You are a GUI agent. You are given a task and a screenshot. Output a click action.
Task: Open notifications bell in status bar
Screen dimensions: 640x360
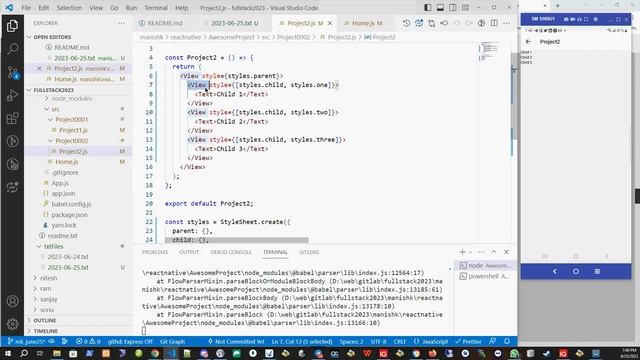pos(507,341)
